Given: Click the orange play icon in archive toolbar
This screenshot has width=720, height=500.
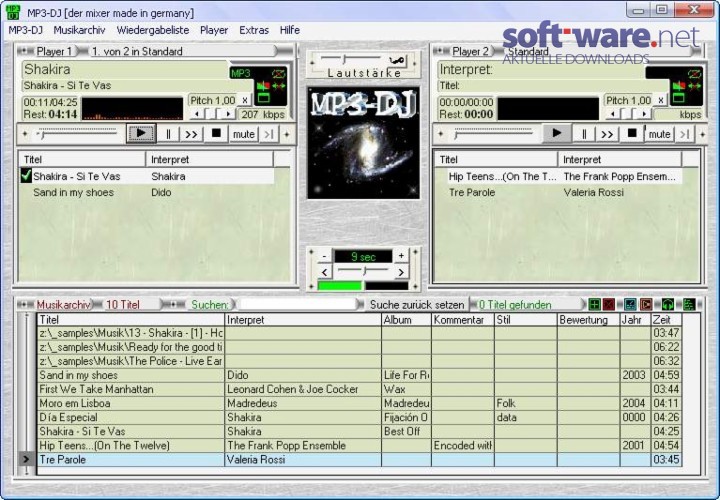Looking at the screenshot, I should click(646, 304).
